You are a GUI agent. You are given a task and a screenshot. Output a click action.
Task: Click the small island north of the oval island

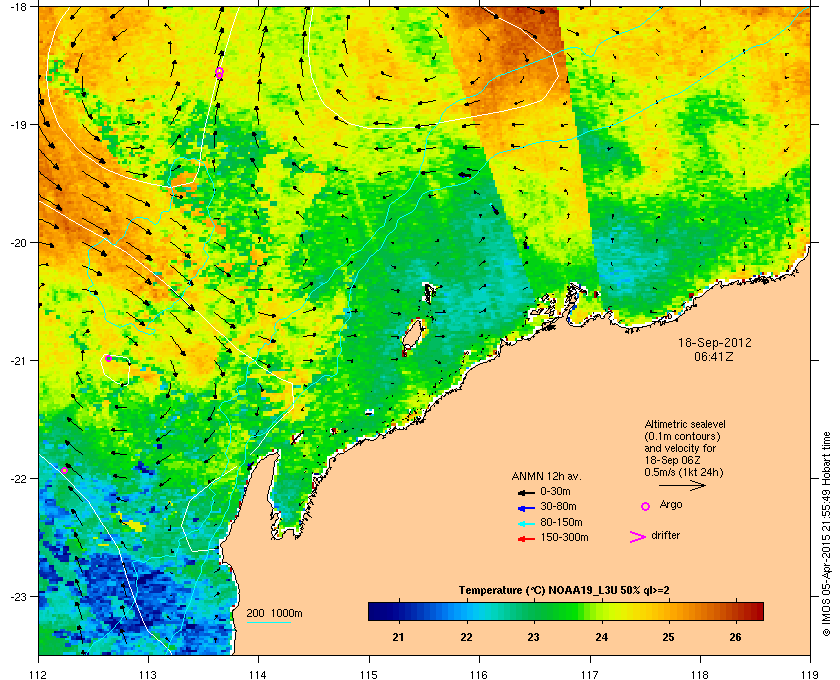(x=430, y=294)
